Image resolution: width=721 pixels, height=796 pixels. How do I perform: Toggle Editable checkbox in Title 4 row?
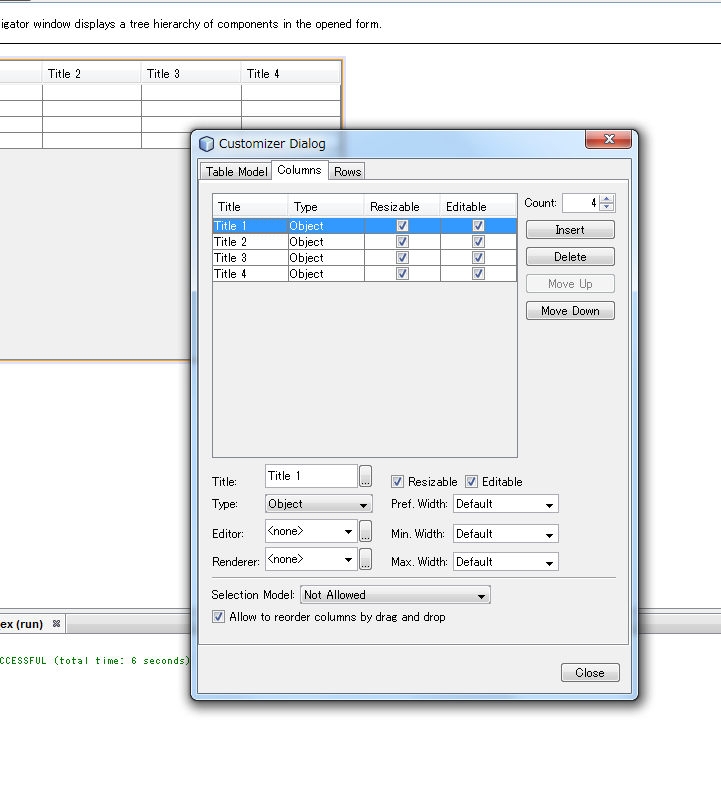coord(478,274)
